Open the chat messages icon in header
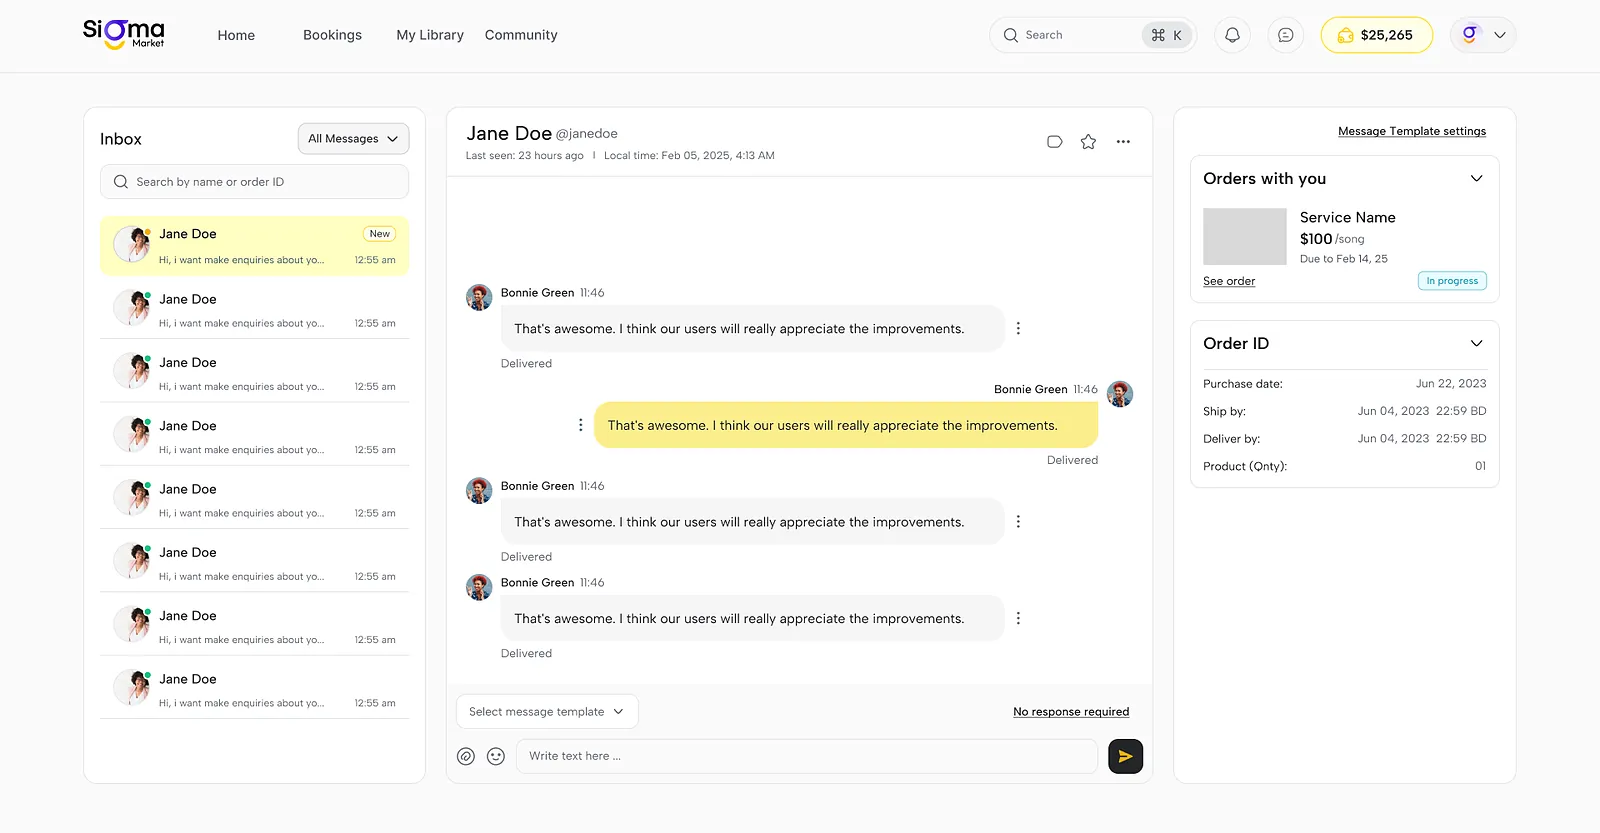Screen dimensions: 1600x833 click(1286, 35)
